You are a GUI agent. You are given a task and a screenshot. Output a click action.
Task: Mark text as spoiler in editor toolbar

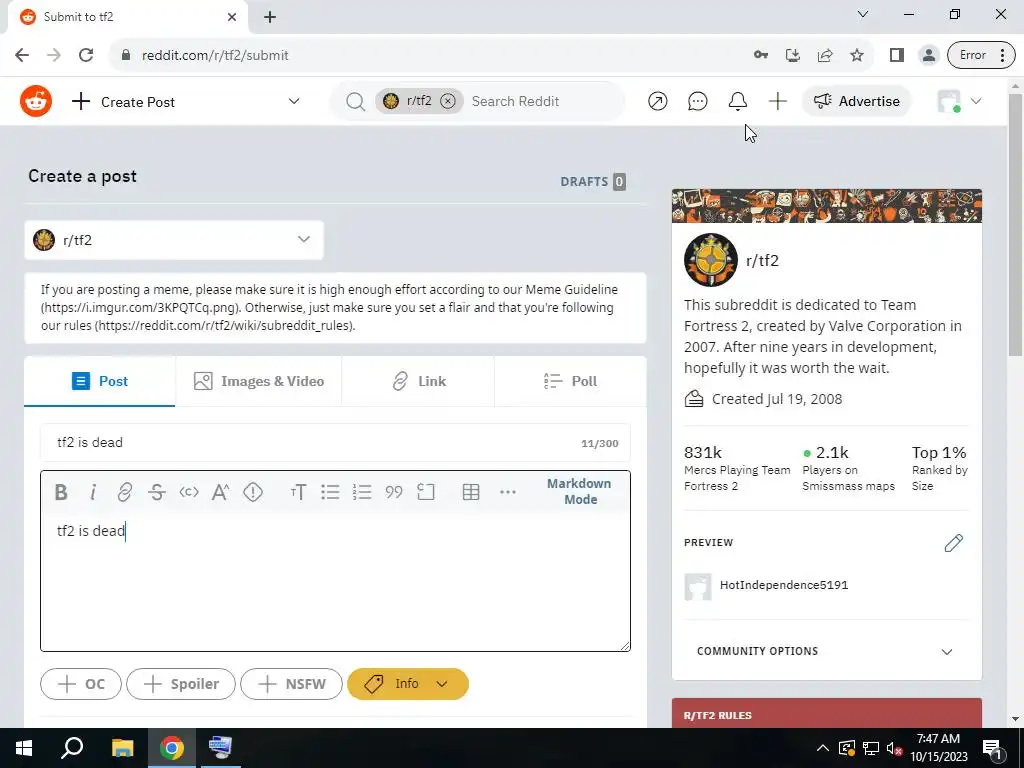click(253, 492)
